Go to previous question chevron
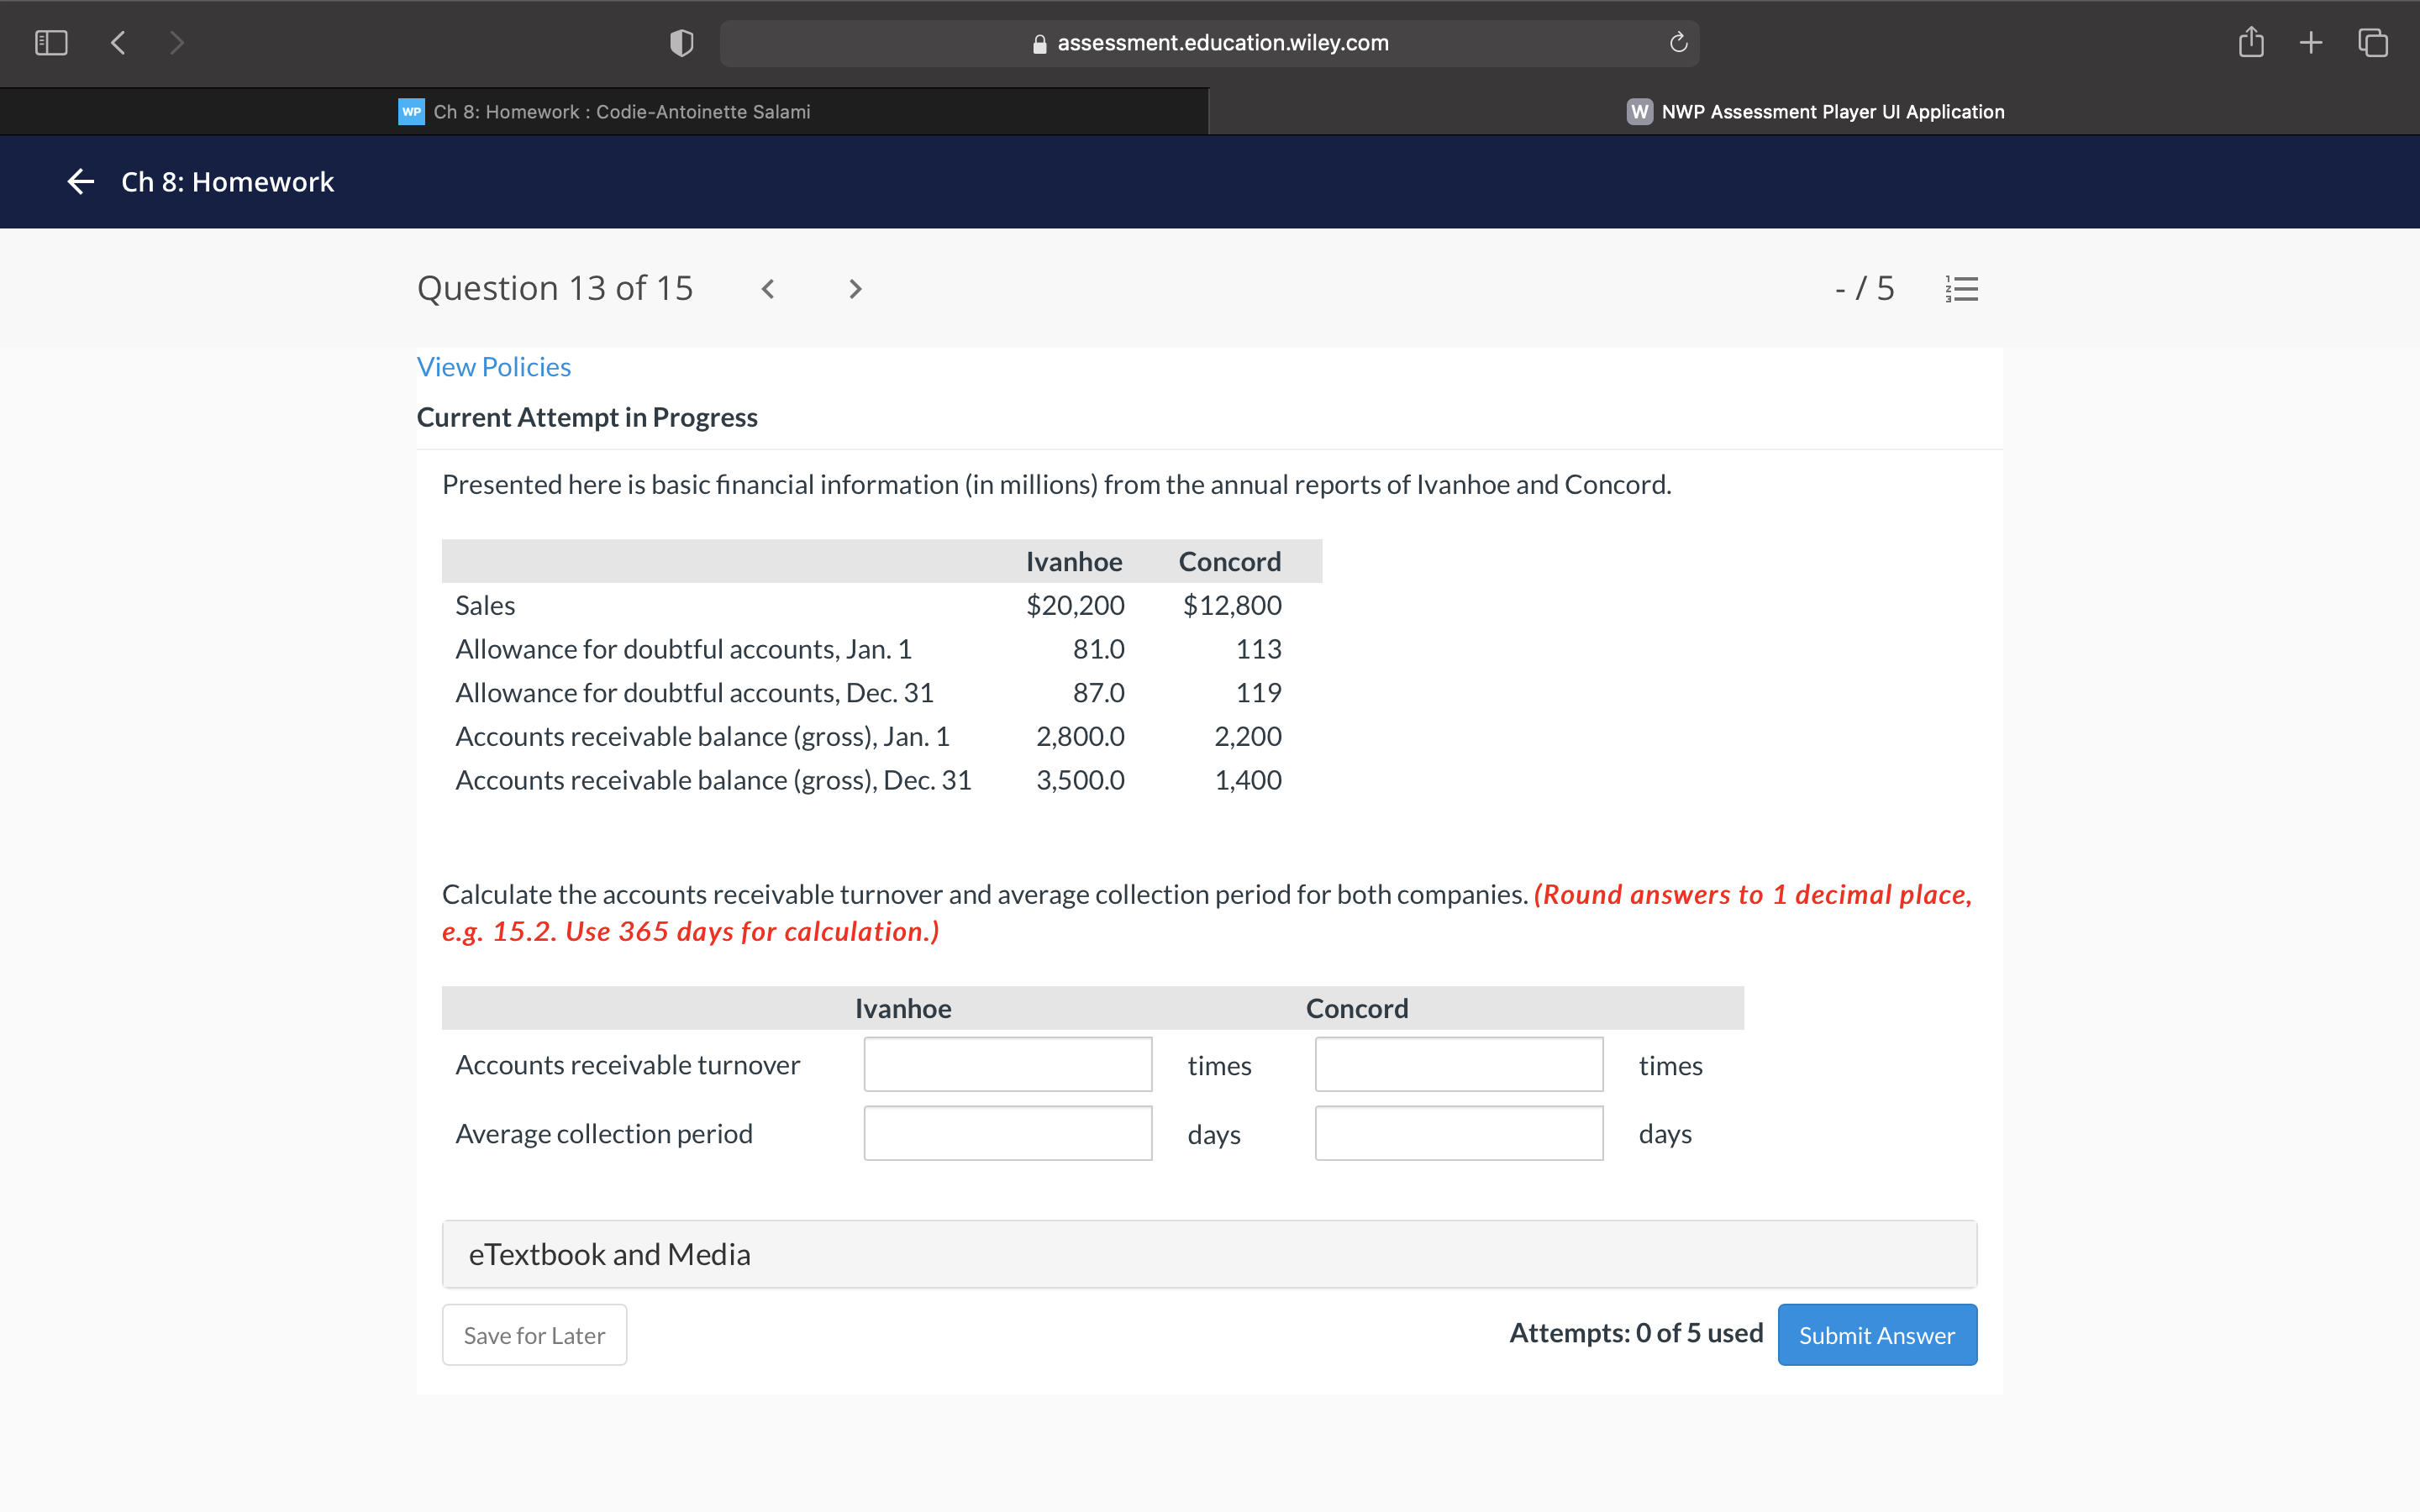 [x=768, y=289]
